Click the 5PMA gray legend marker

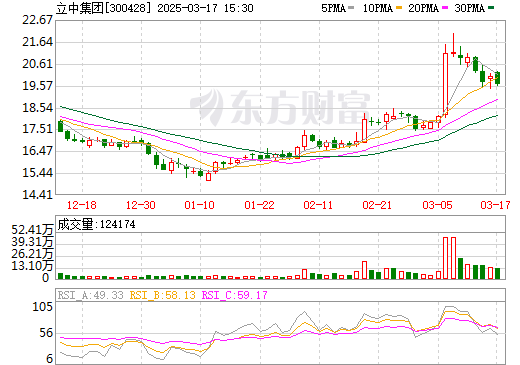coord(351,8)
